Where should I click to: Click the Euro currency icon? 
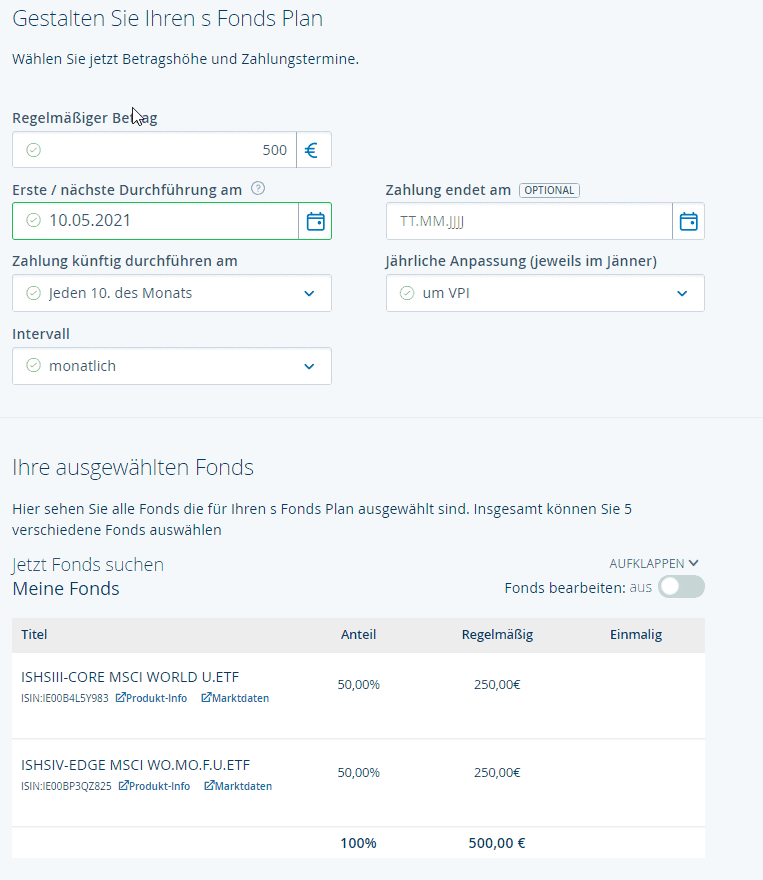[x=313, y=150]
